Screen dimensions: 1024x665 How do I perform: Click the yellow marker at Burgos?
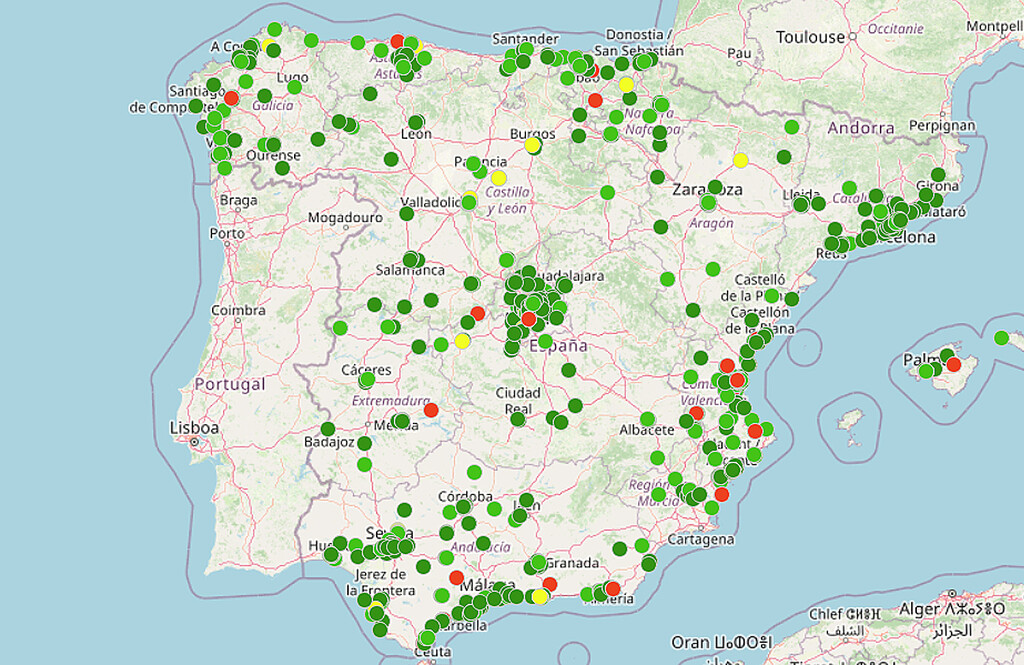(533, 146)
